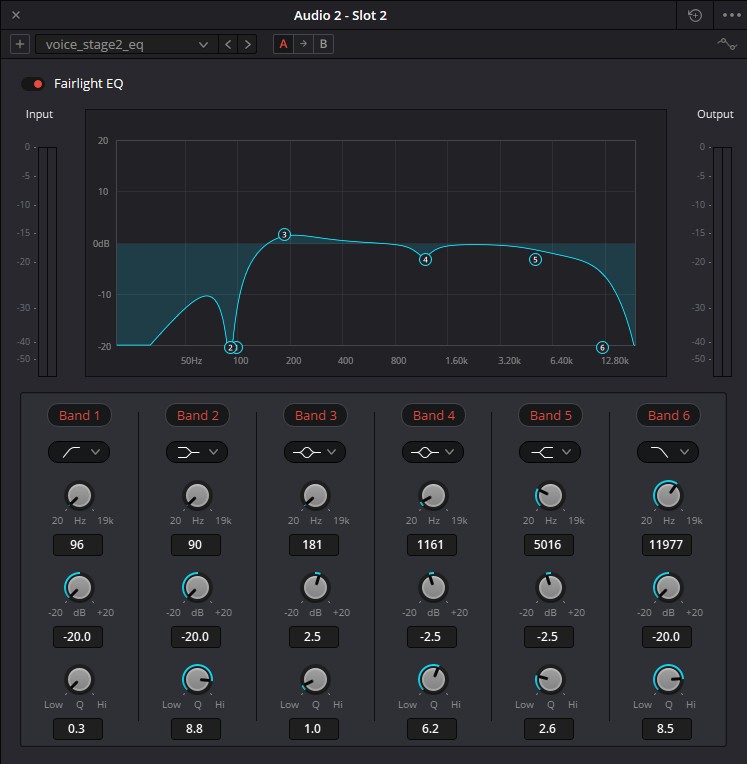The width and height of the screenshot is (747, 764).
Task: Click the add preset plus icon
Action: (20, 44)
